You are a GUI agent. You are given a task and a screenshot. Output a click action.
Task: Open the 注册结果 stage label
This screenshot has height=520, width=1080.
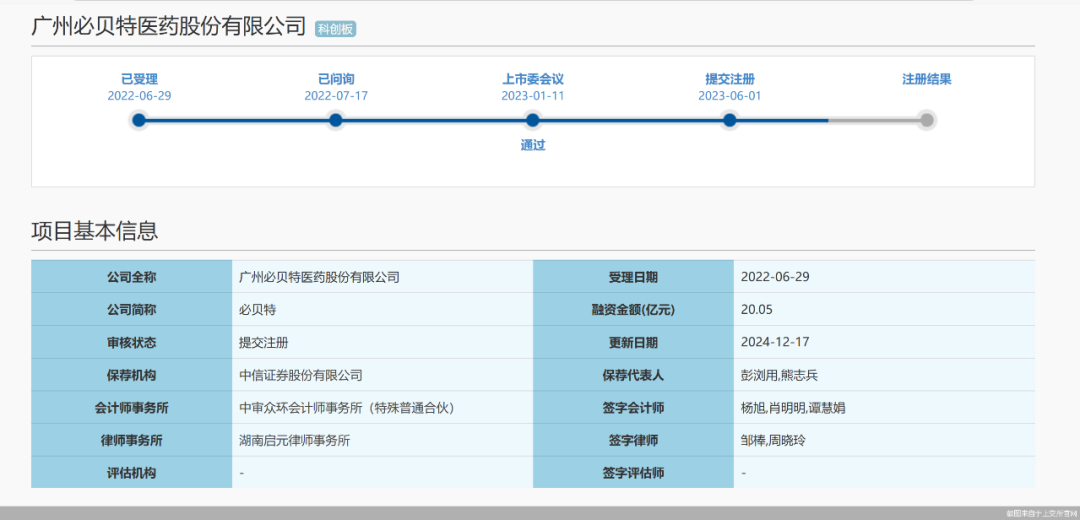pyautogui.click(x=927, y=79)
